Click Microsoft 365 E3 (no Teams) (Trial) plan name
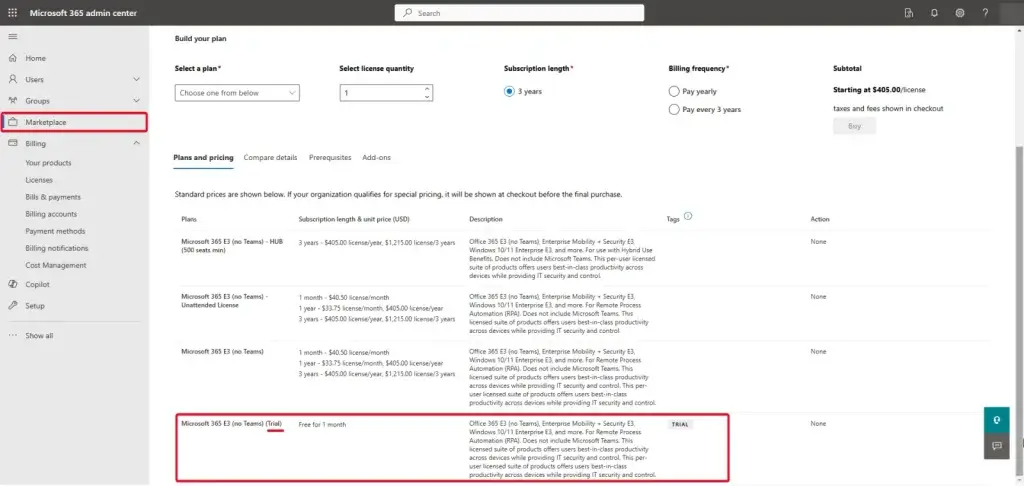Screen dimensions: 1024x486 click(232, 424)
